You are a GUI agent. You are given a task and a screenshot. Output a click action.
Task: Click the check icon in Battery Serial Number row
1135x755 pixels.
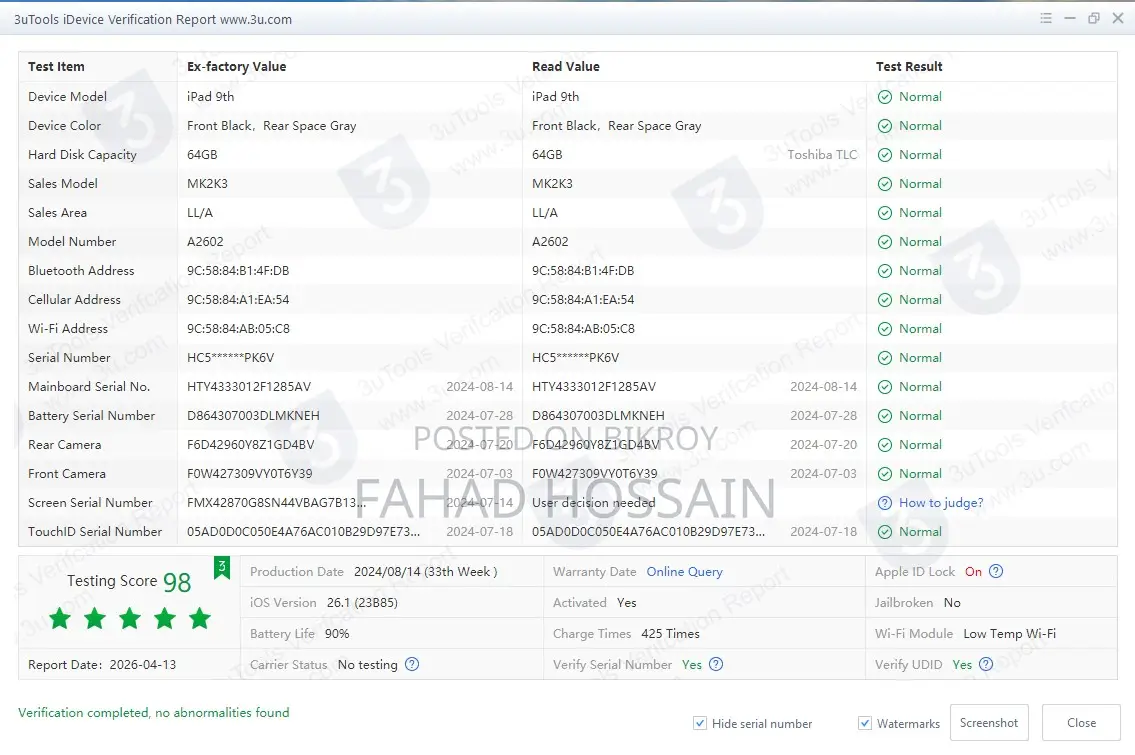pos(885,416)
